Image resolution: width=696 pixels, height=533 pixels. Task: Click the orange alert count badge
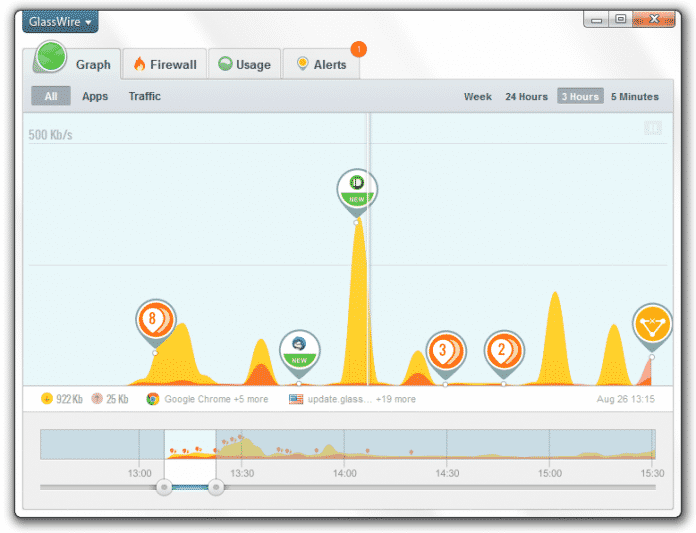[x=359, y=48]
